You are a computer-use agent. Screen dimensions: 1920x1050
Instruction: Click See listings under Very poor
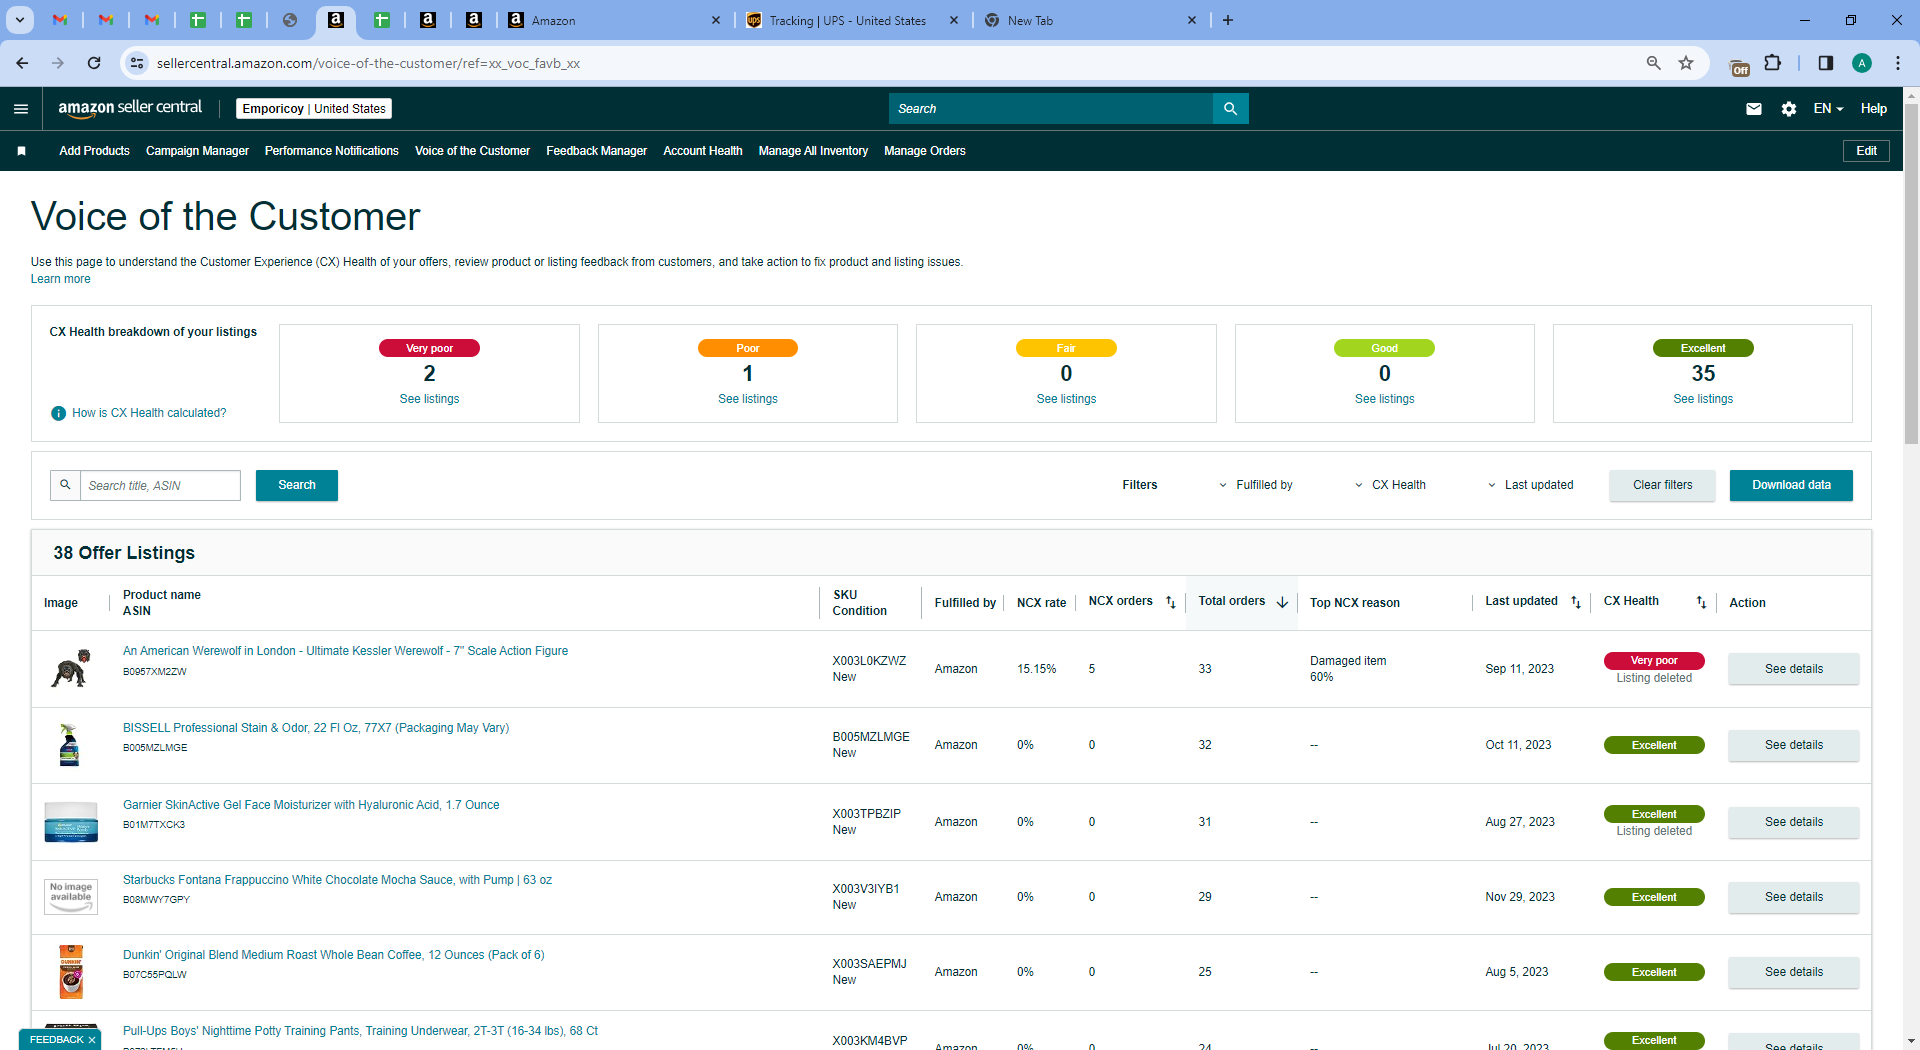tap(429, 399)
